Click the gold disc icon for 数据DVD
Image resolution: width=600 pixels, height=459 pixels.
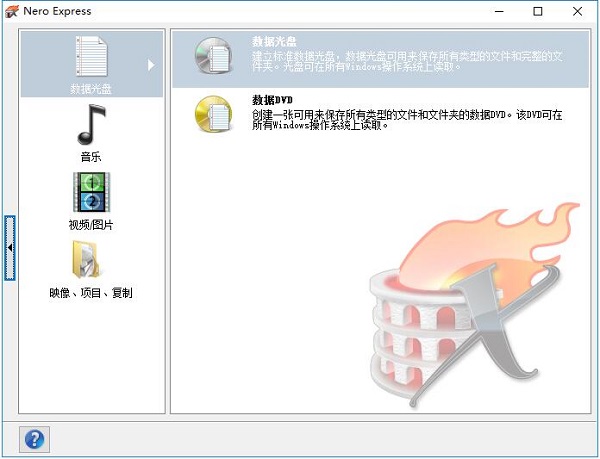214,114
